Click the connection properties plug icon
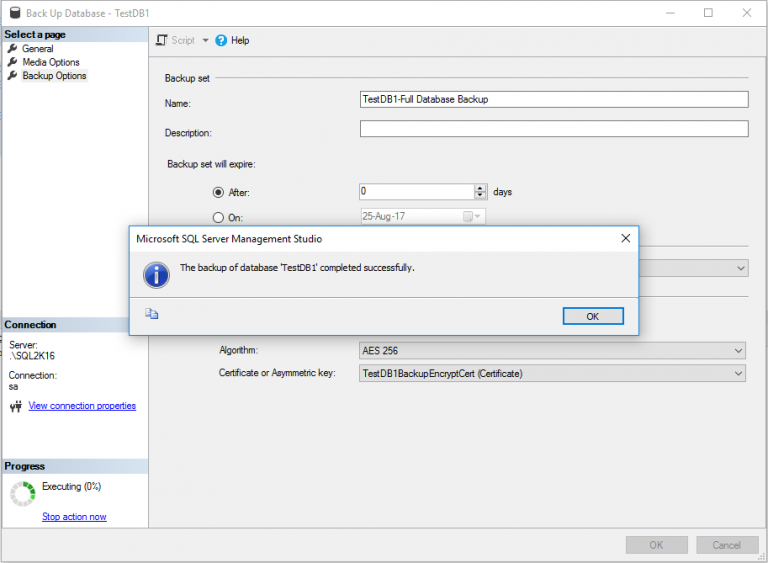The width and height of the screenshot is (768, 563). coord(16,406)
